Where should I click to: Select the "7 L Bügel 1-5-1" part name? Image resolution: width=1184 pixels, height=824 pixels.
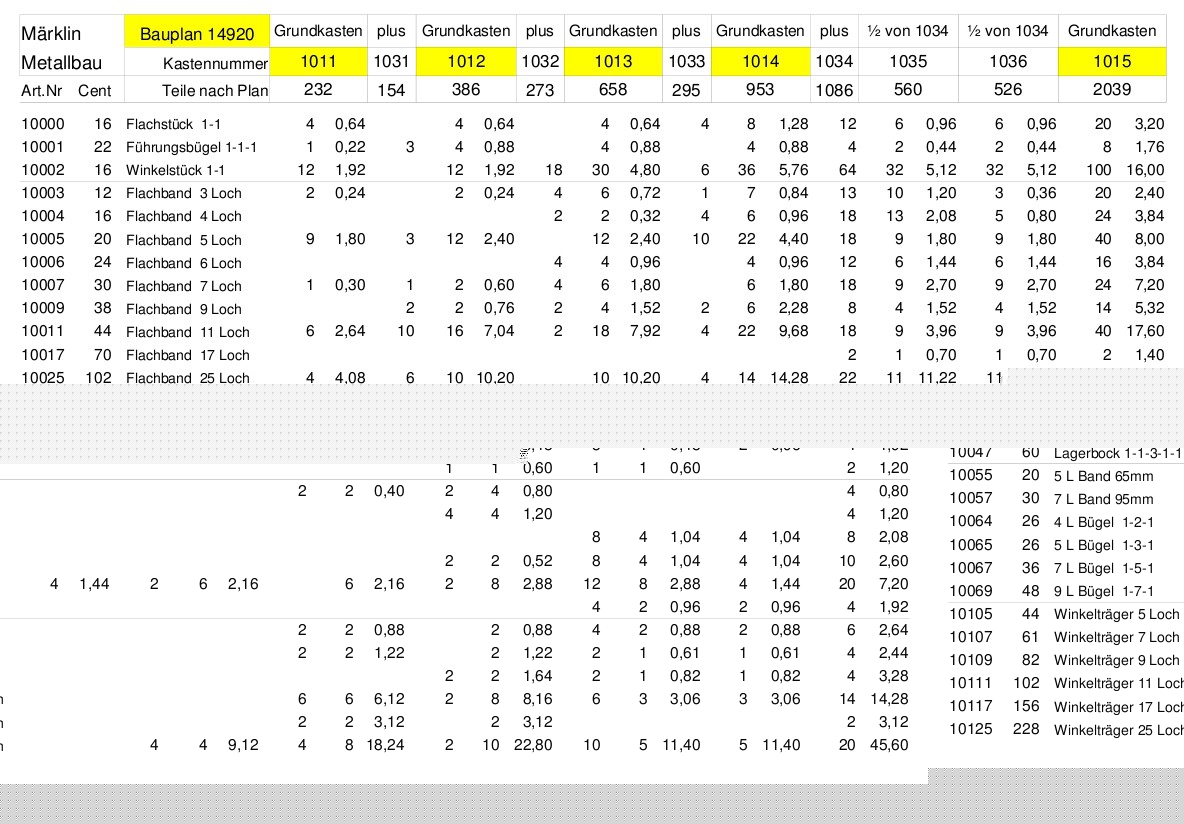[x=1104, y=568]
